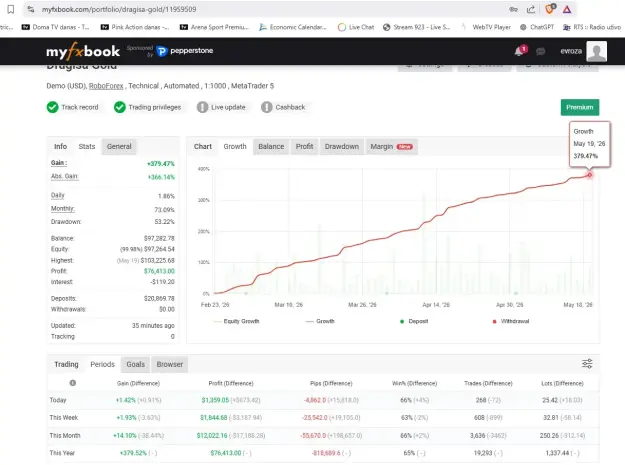This screenshot has height=465, width=625.
Task: Open Stream 923 bookmark
Action: [416, 27]
